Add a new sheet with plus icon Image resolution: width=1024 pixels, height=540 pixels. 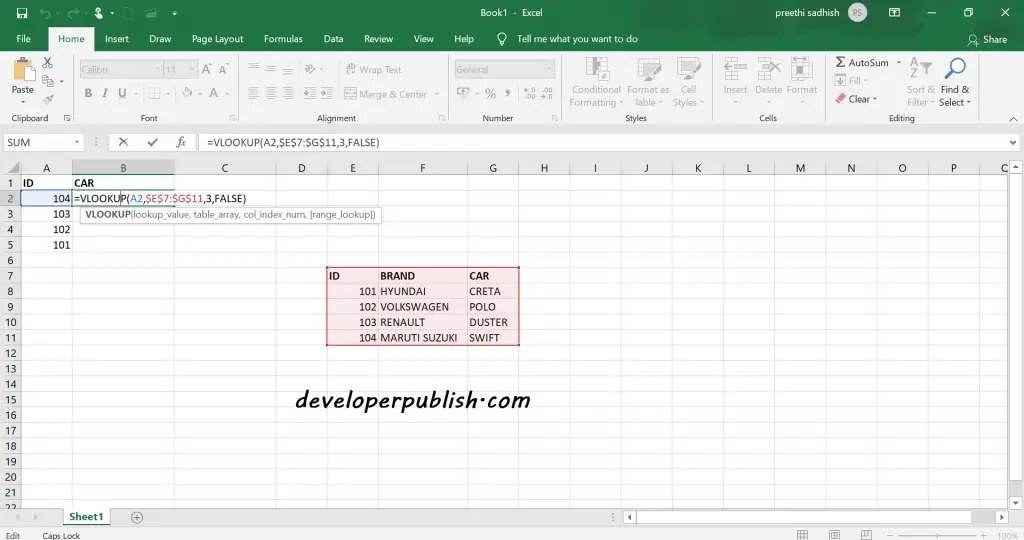pyautogui.click(x=136, y=517)
